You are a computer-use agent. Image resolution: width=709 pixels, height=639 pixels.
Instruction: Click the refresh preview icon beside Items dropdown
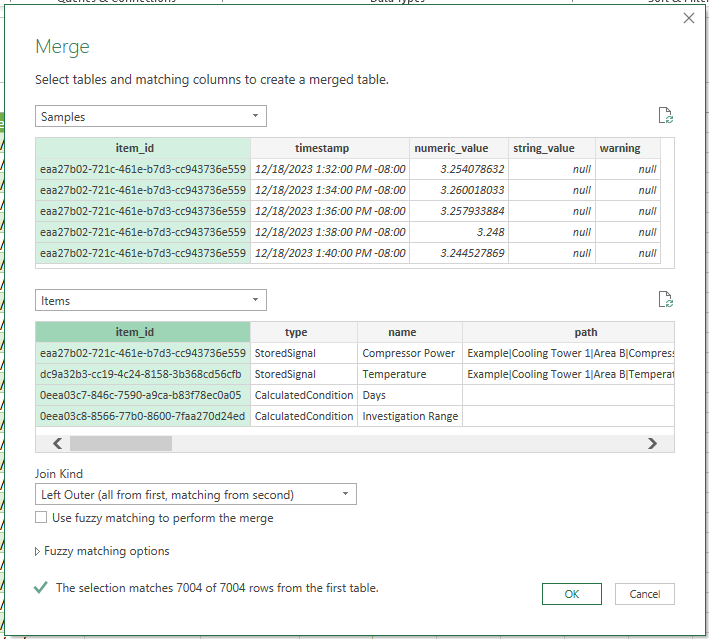pos(666,299)
